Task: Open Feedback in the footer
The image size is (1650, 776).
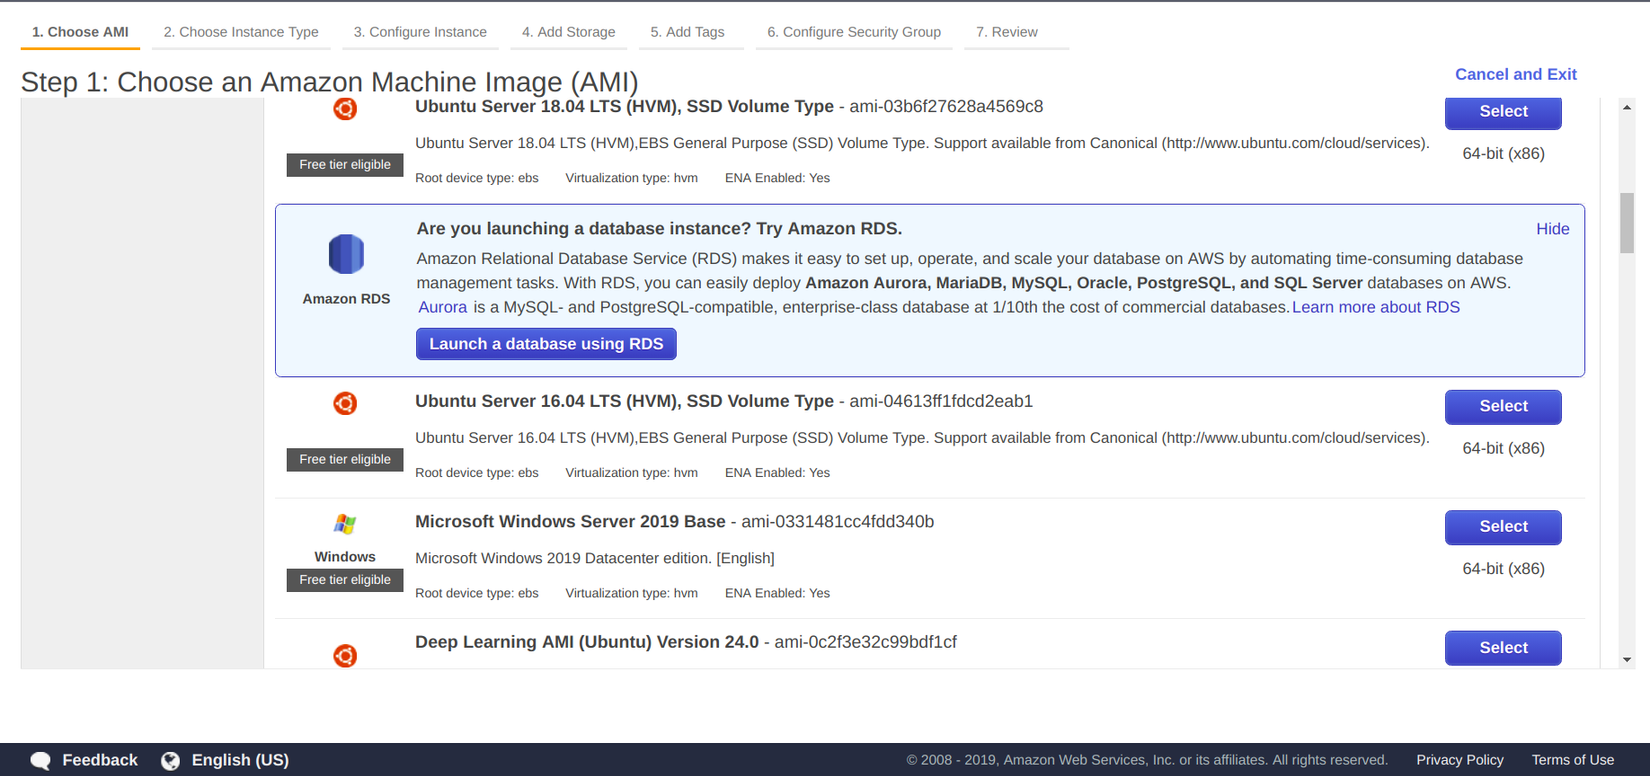Action: [100, 760]
